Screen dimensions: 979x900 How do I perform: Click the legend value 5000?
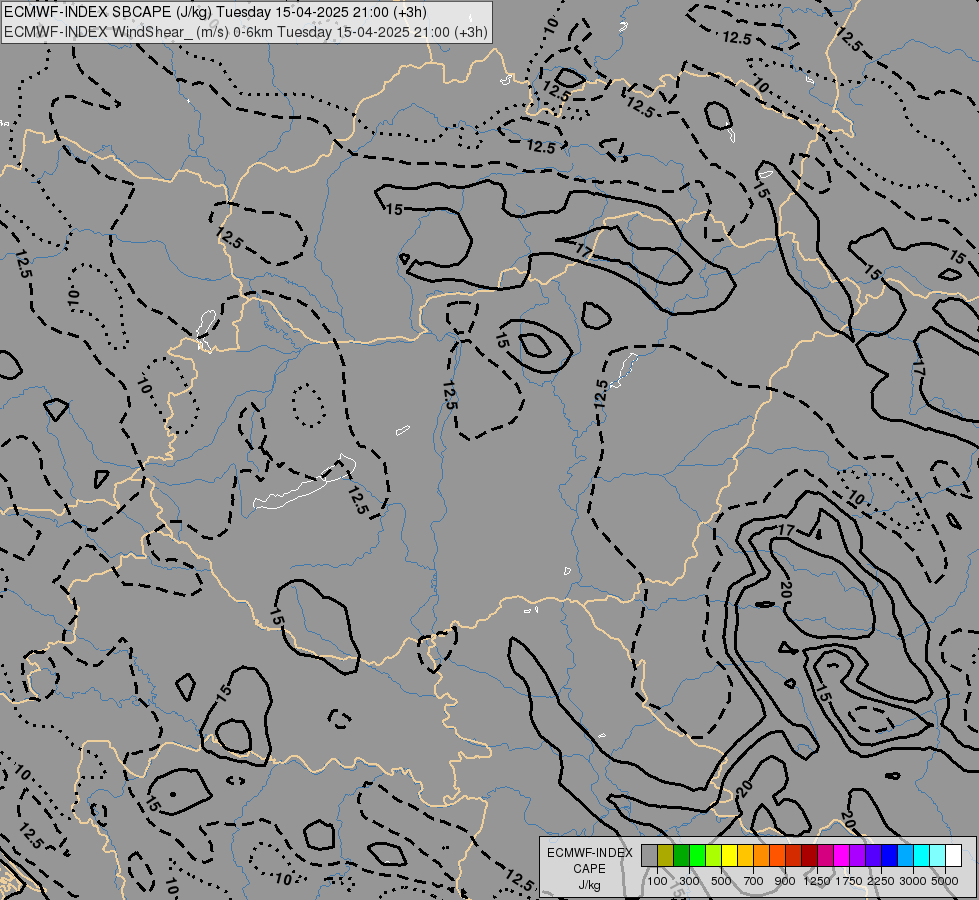point(945,881)
